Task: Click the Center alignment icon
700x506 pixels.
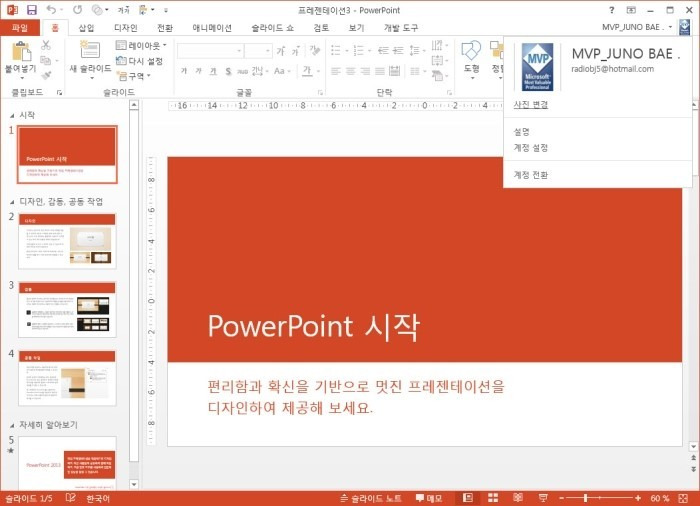Action: pyautogui.click(x=350, y=71)
